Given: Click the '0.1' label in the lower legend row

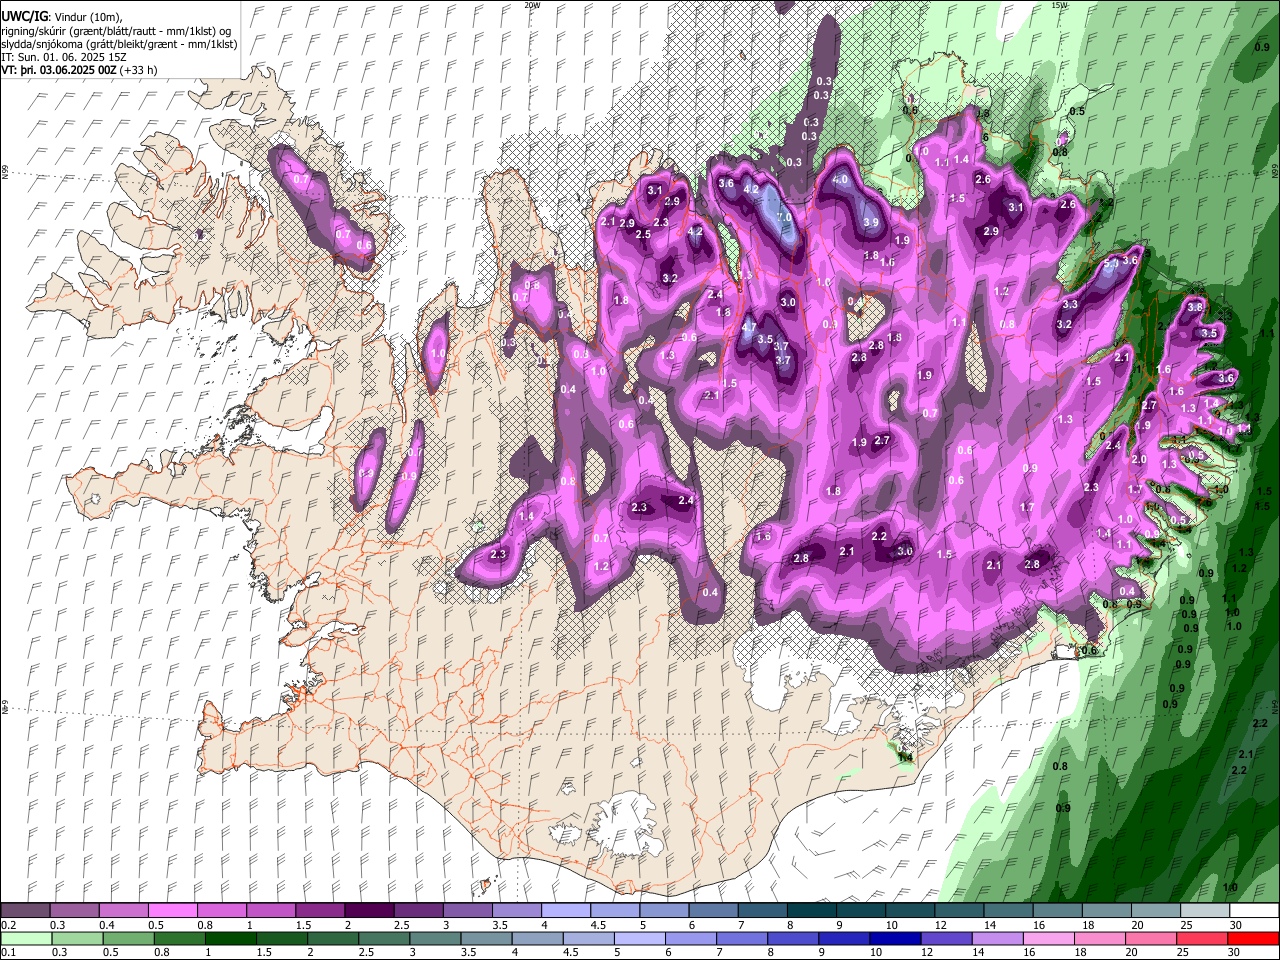Looking at the screenshot, I should 8,952.
